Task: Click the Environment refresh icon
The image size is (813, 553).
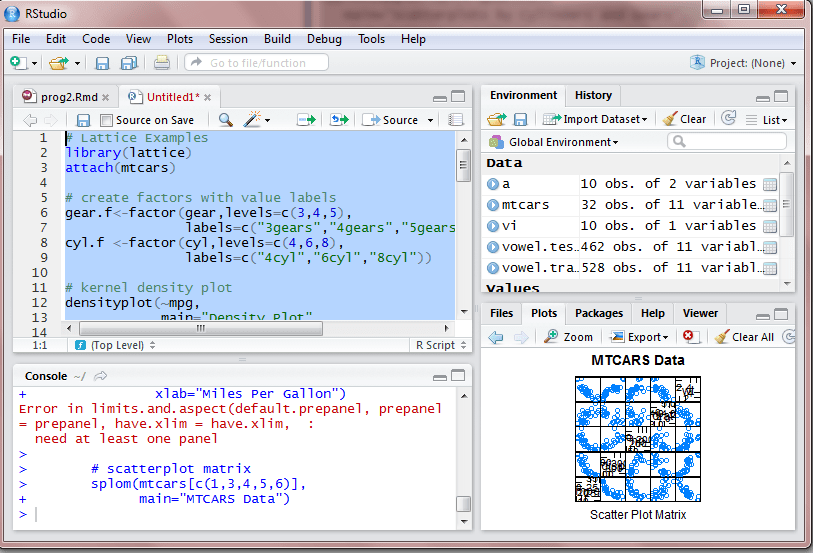Action: click(x=728, y=118)
